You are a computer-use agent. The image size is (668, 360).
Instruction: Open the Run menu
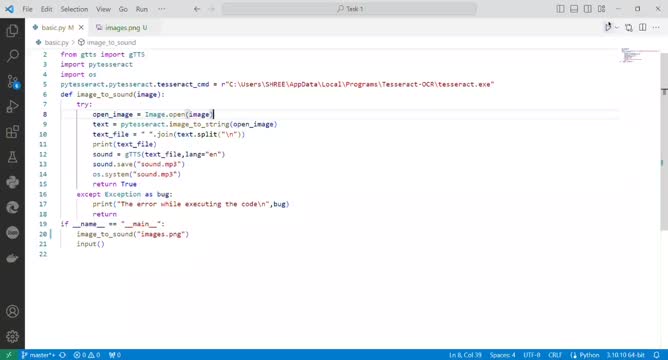tap(142, 9)
